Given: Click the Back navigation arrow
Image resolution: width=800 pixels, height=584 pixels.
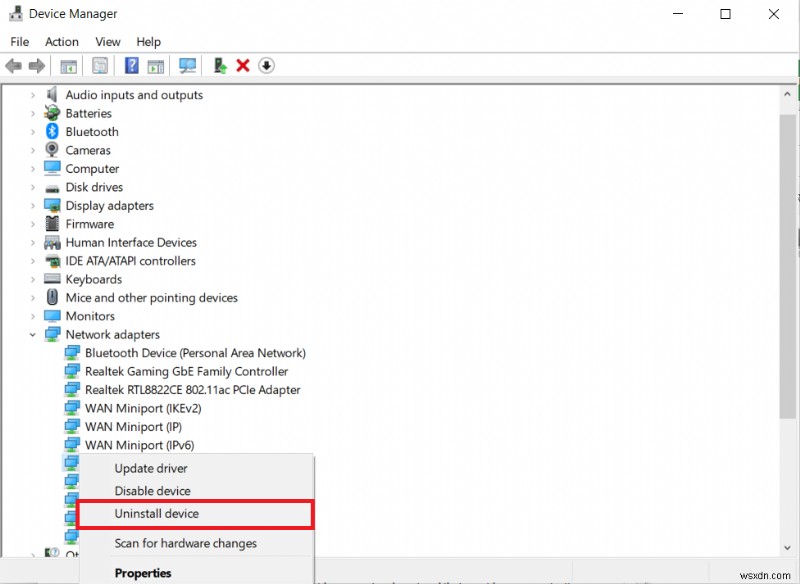Looking at the screenshot, I should (x=13, y=65).
